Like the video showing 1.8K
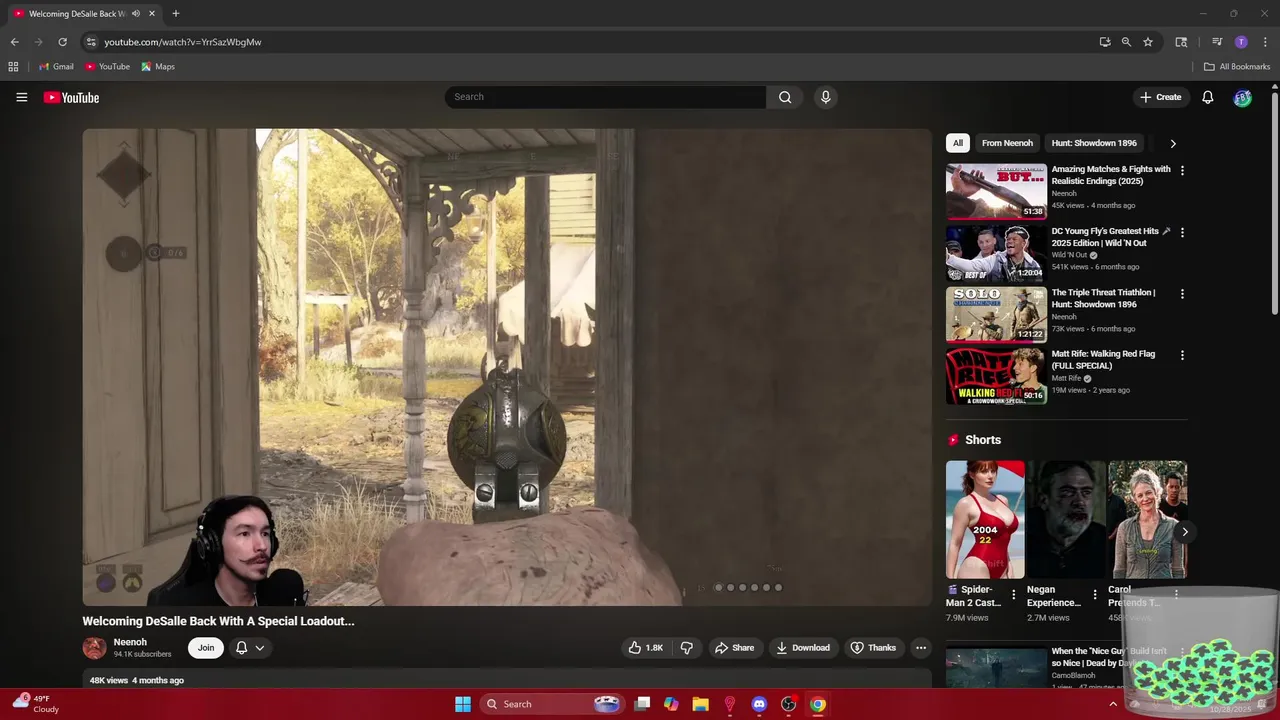 coord(645,648)
